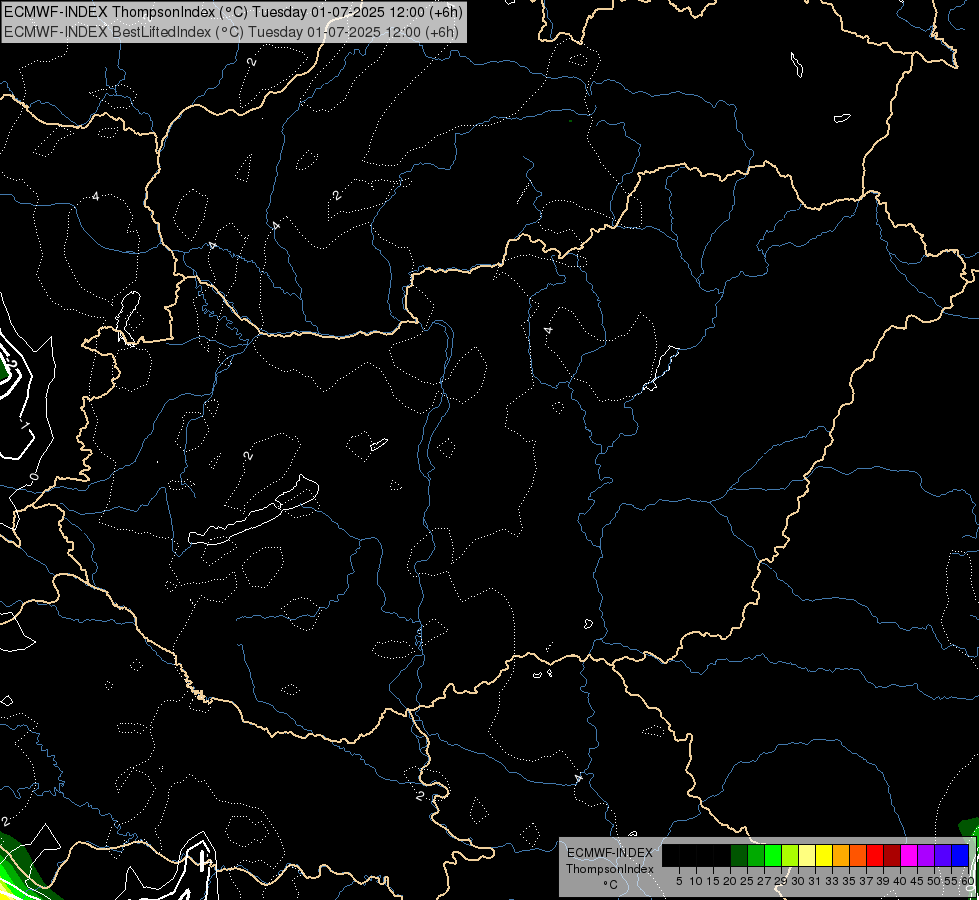Click the legend tick label 5

pos(679,881)
